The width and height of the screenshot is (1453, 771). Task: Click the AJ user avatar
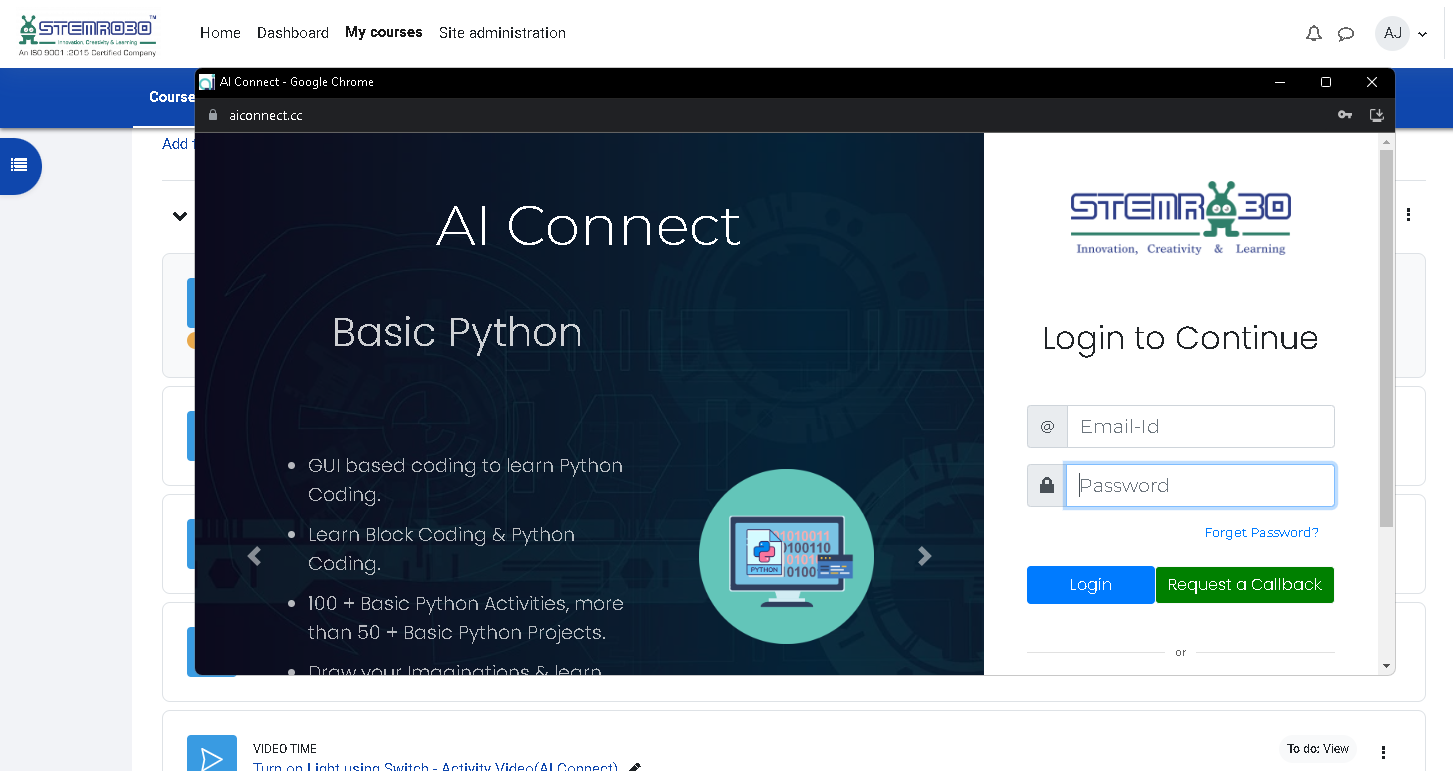point(1392,33)
